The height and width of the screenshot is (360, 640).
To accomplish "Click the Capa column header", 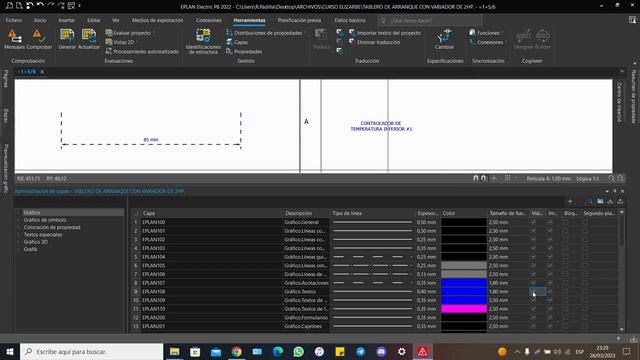I will pos(212,213).
